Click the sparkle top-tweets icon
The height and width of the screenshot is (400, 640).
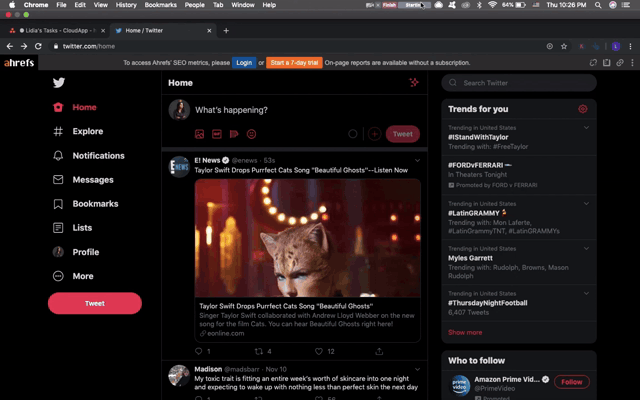pyautogui.click(x=414, y=83)
